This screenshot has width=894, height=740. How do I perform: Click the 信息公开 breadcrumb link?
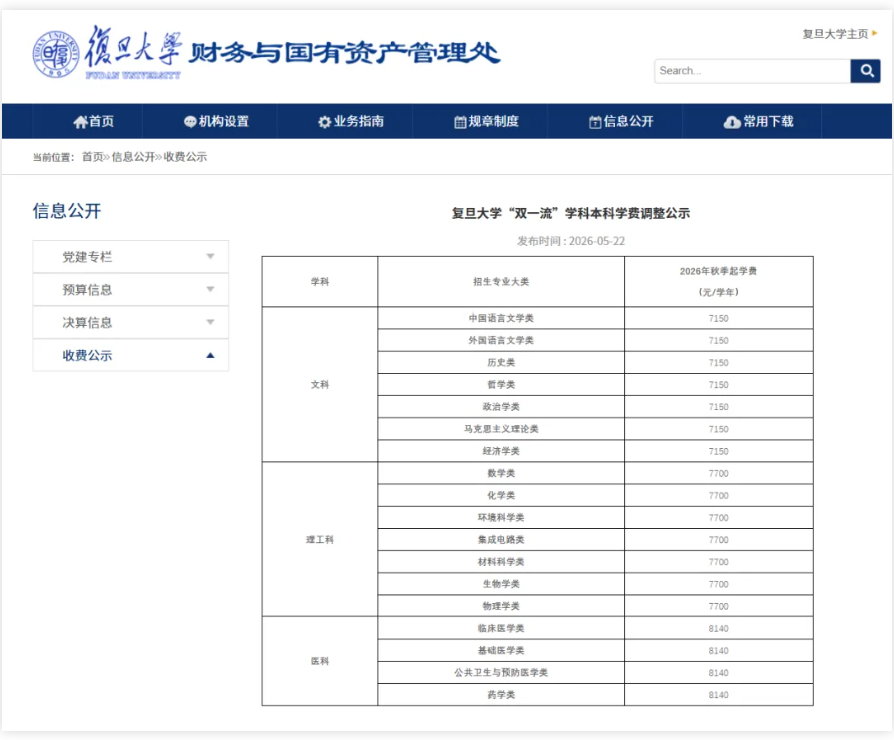(x=133, y=157)
